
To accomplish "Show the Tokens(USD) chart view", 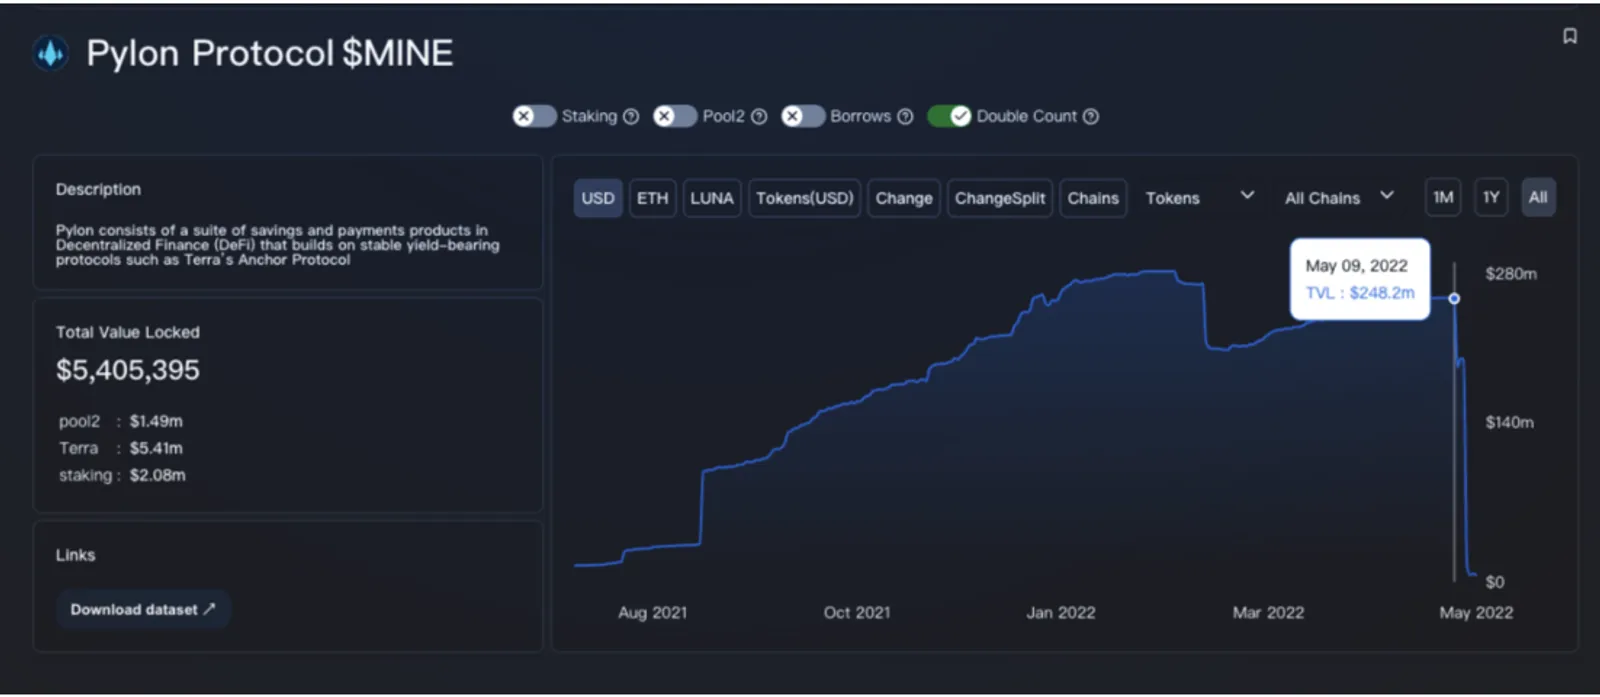I will tap(805, 198).
